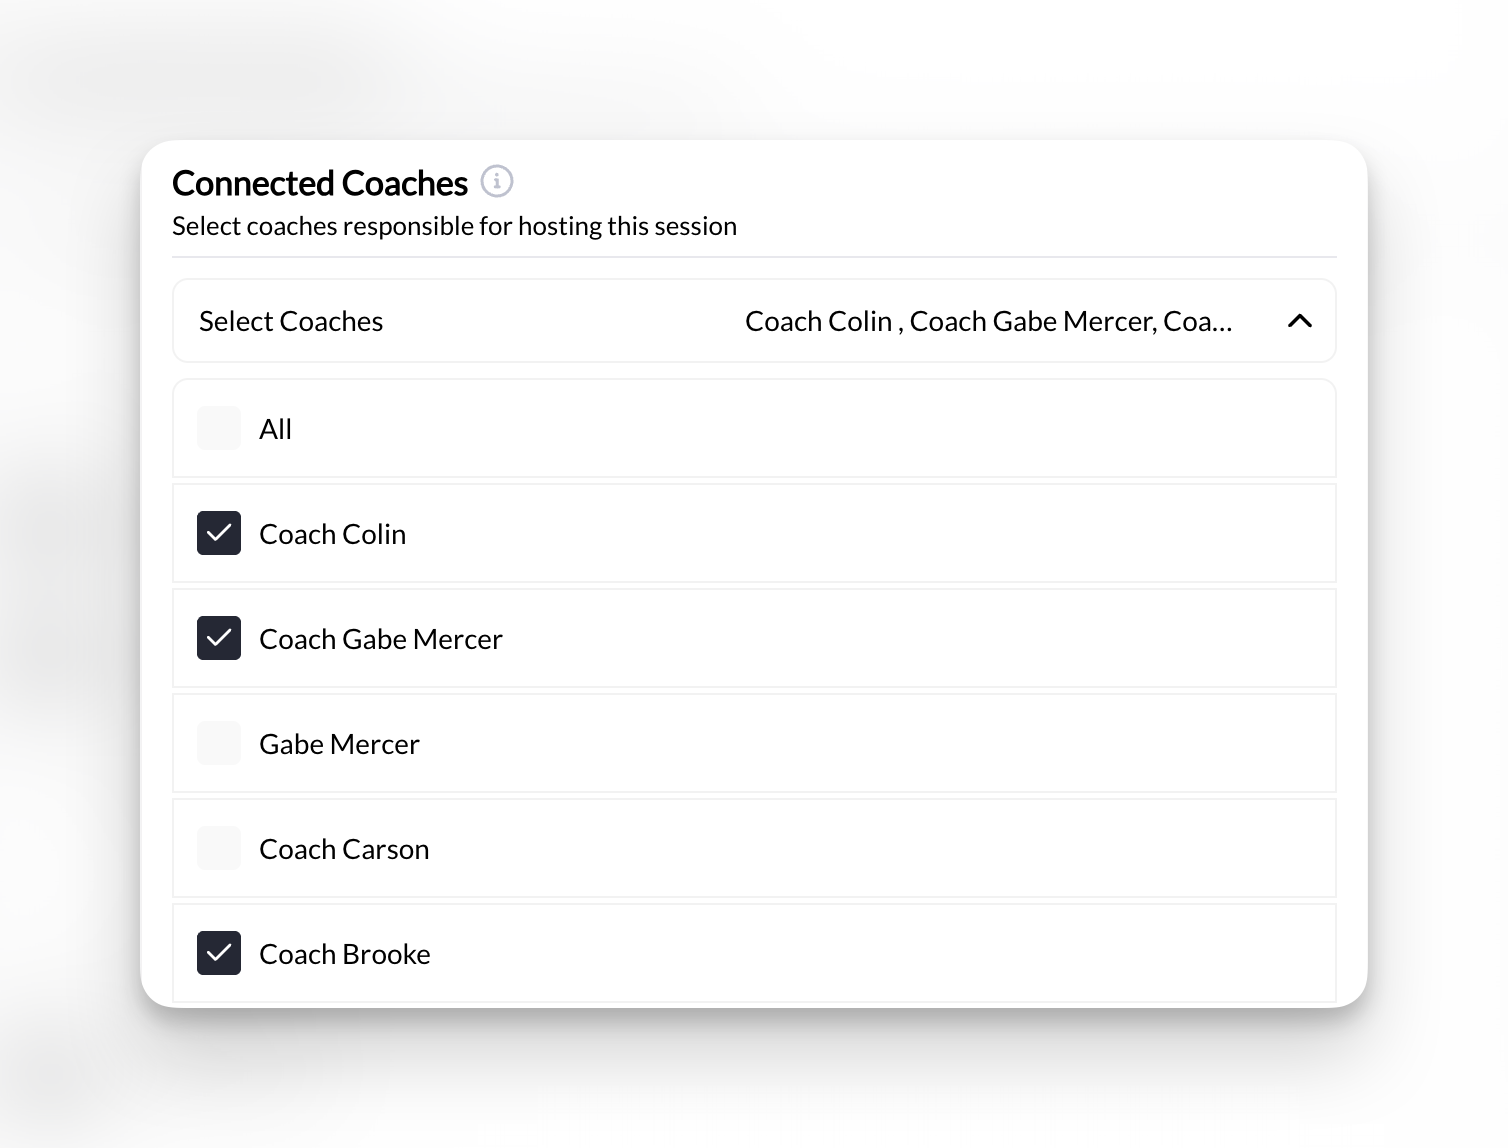Check the Gabe Mercer checkbox
The image size is (1508, 1148).
click(x=219, y=743)
